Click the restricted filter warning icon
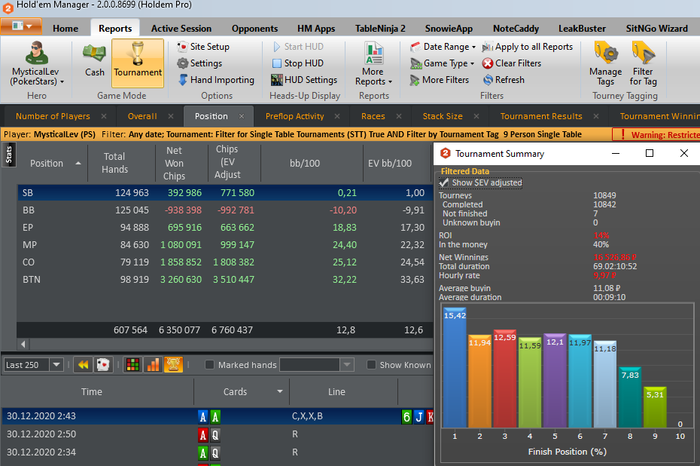Viewport: 700px width, 466px height. (621, 134)
